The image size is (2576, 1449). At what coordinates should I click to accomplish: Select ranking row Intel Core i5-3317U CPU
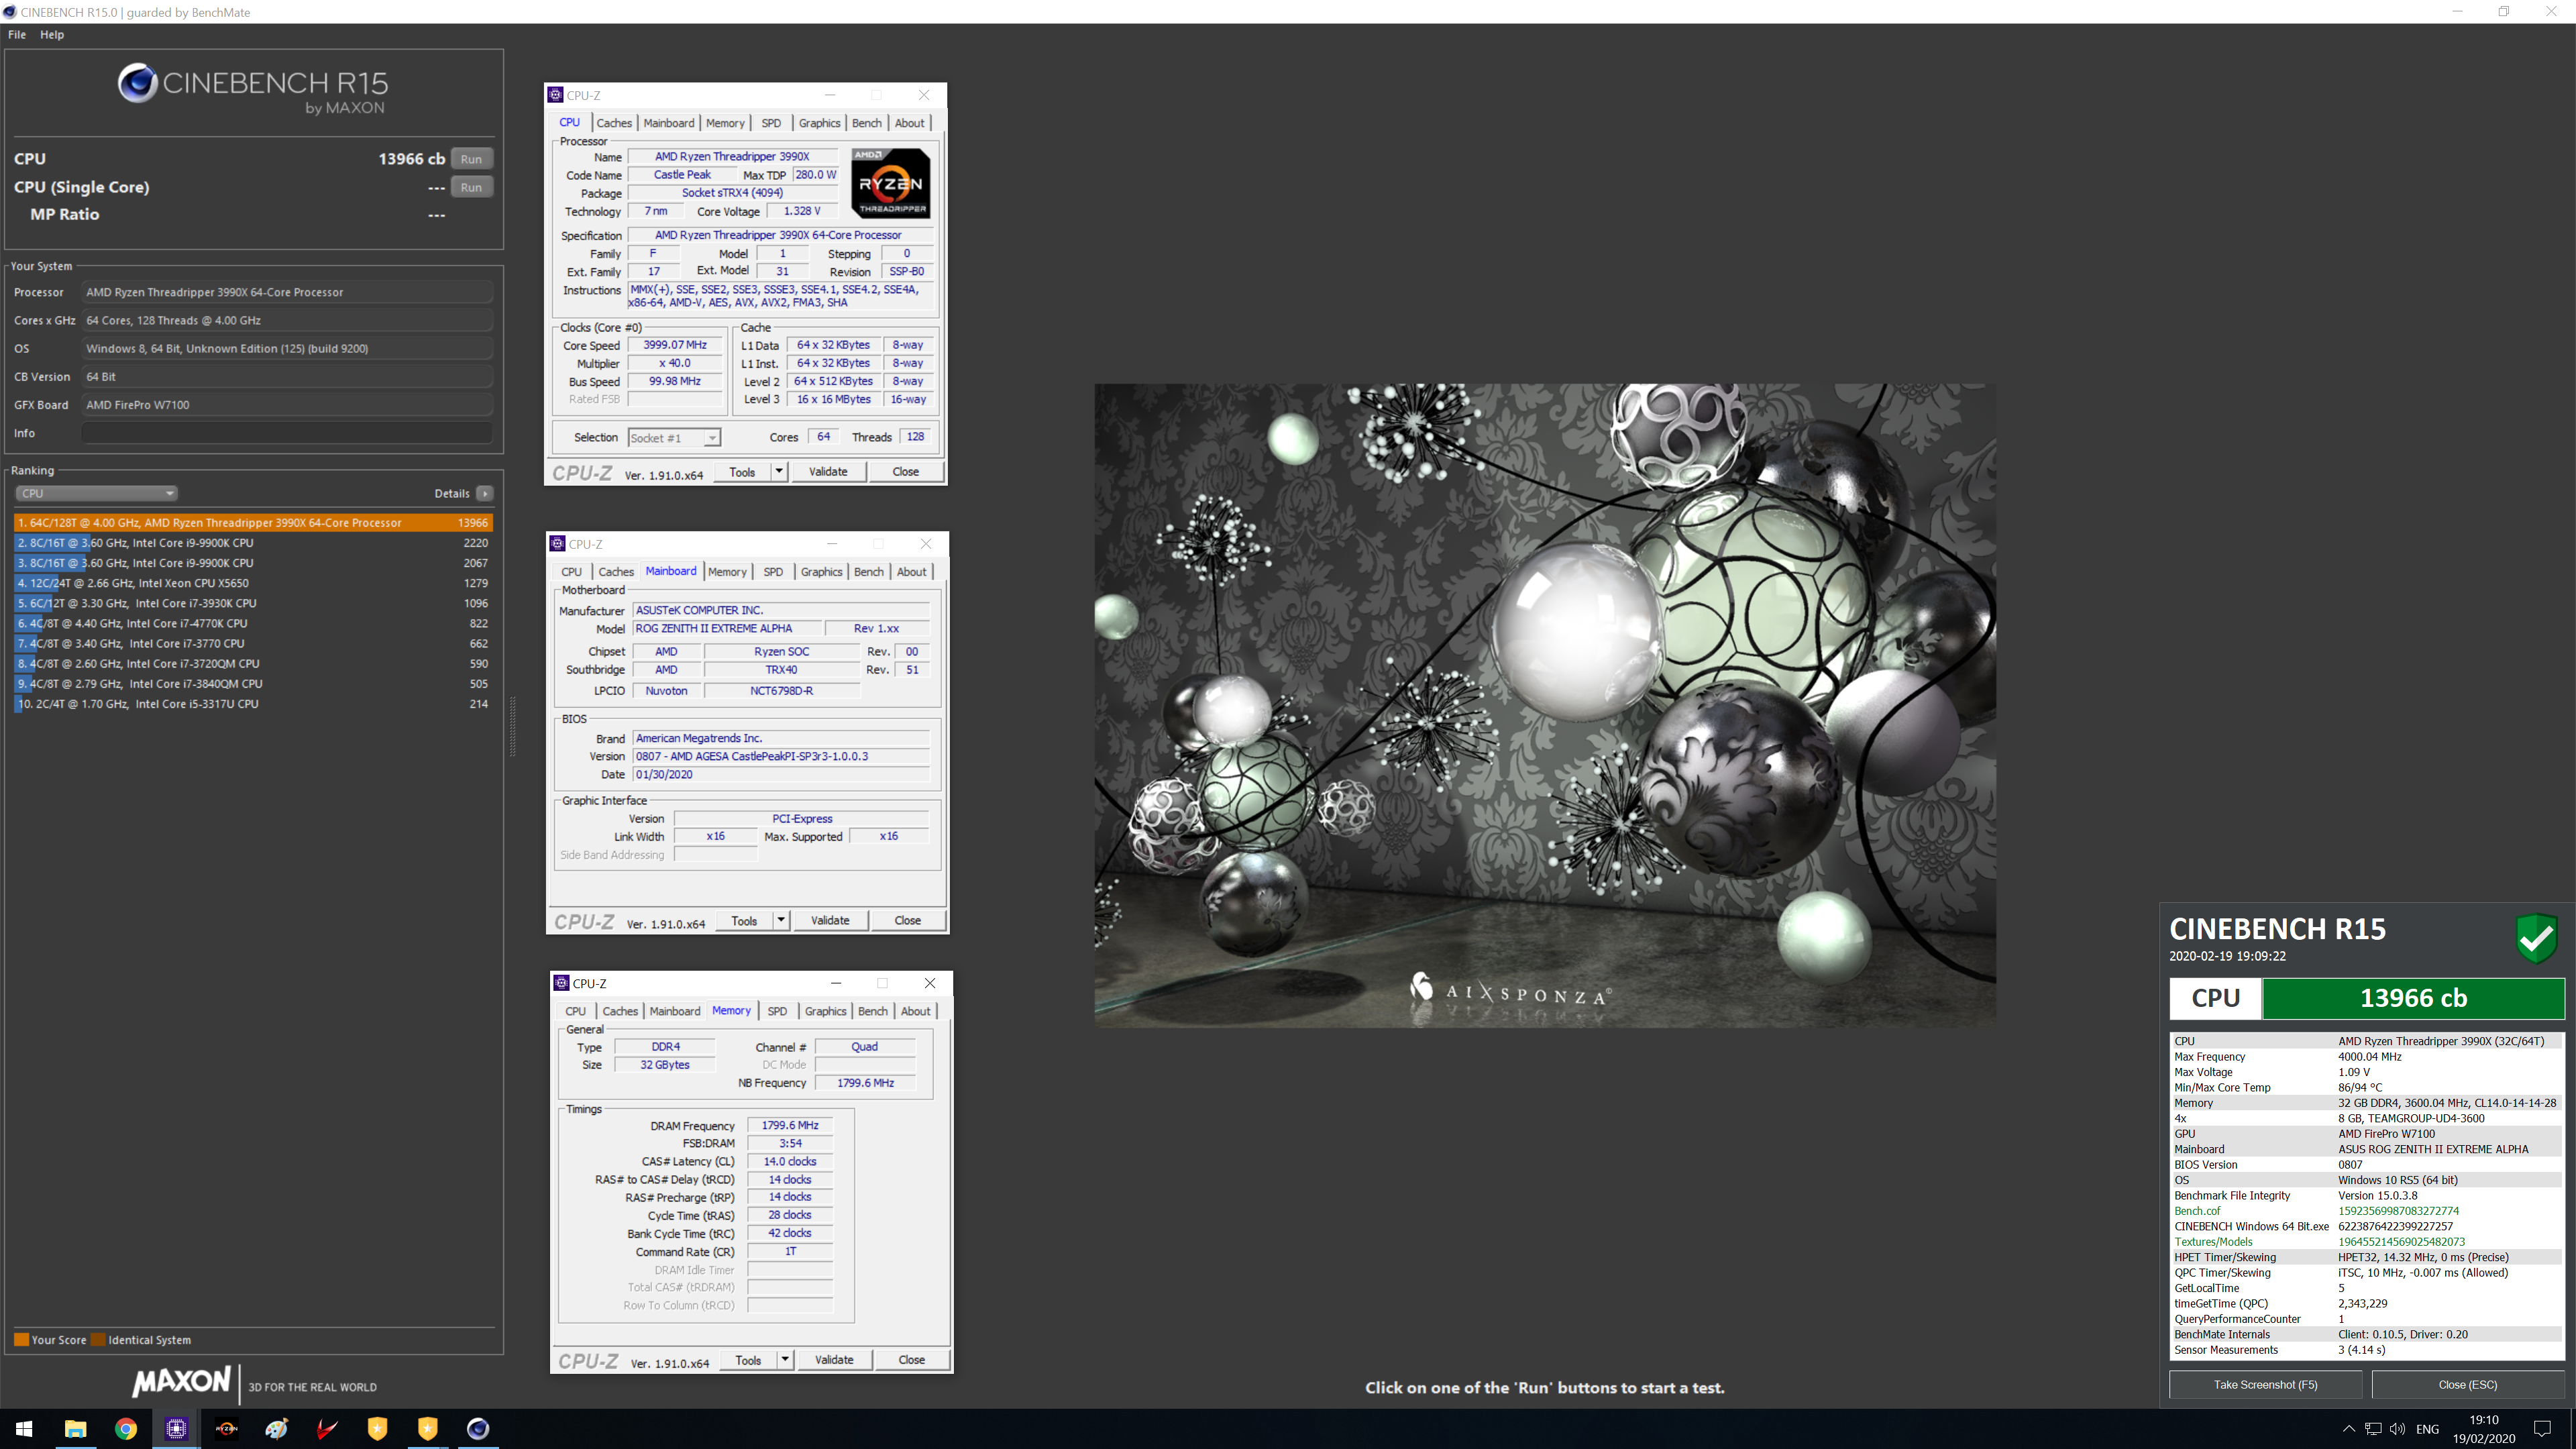pyautogui.click(x=253, y=704)
